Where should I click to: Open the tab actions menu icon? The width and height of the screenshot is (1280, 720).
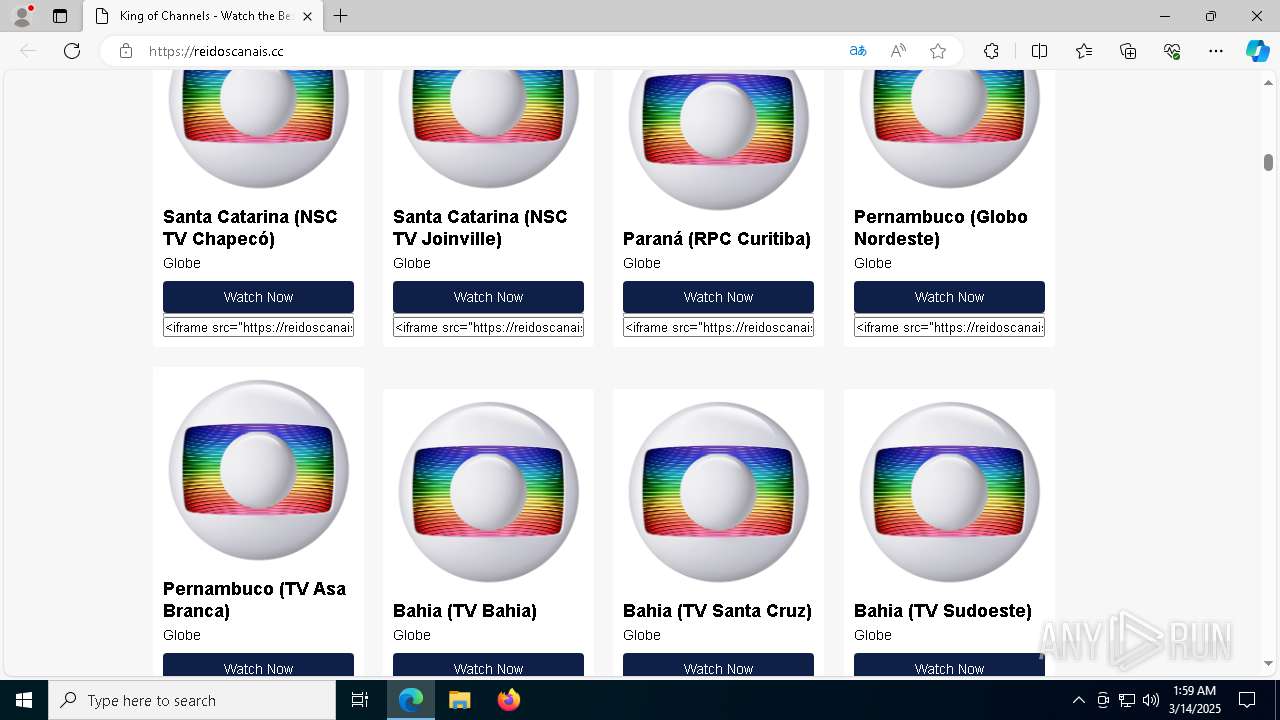(60, 16)
